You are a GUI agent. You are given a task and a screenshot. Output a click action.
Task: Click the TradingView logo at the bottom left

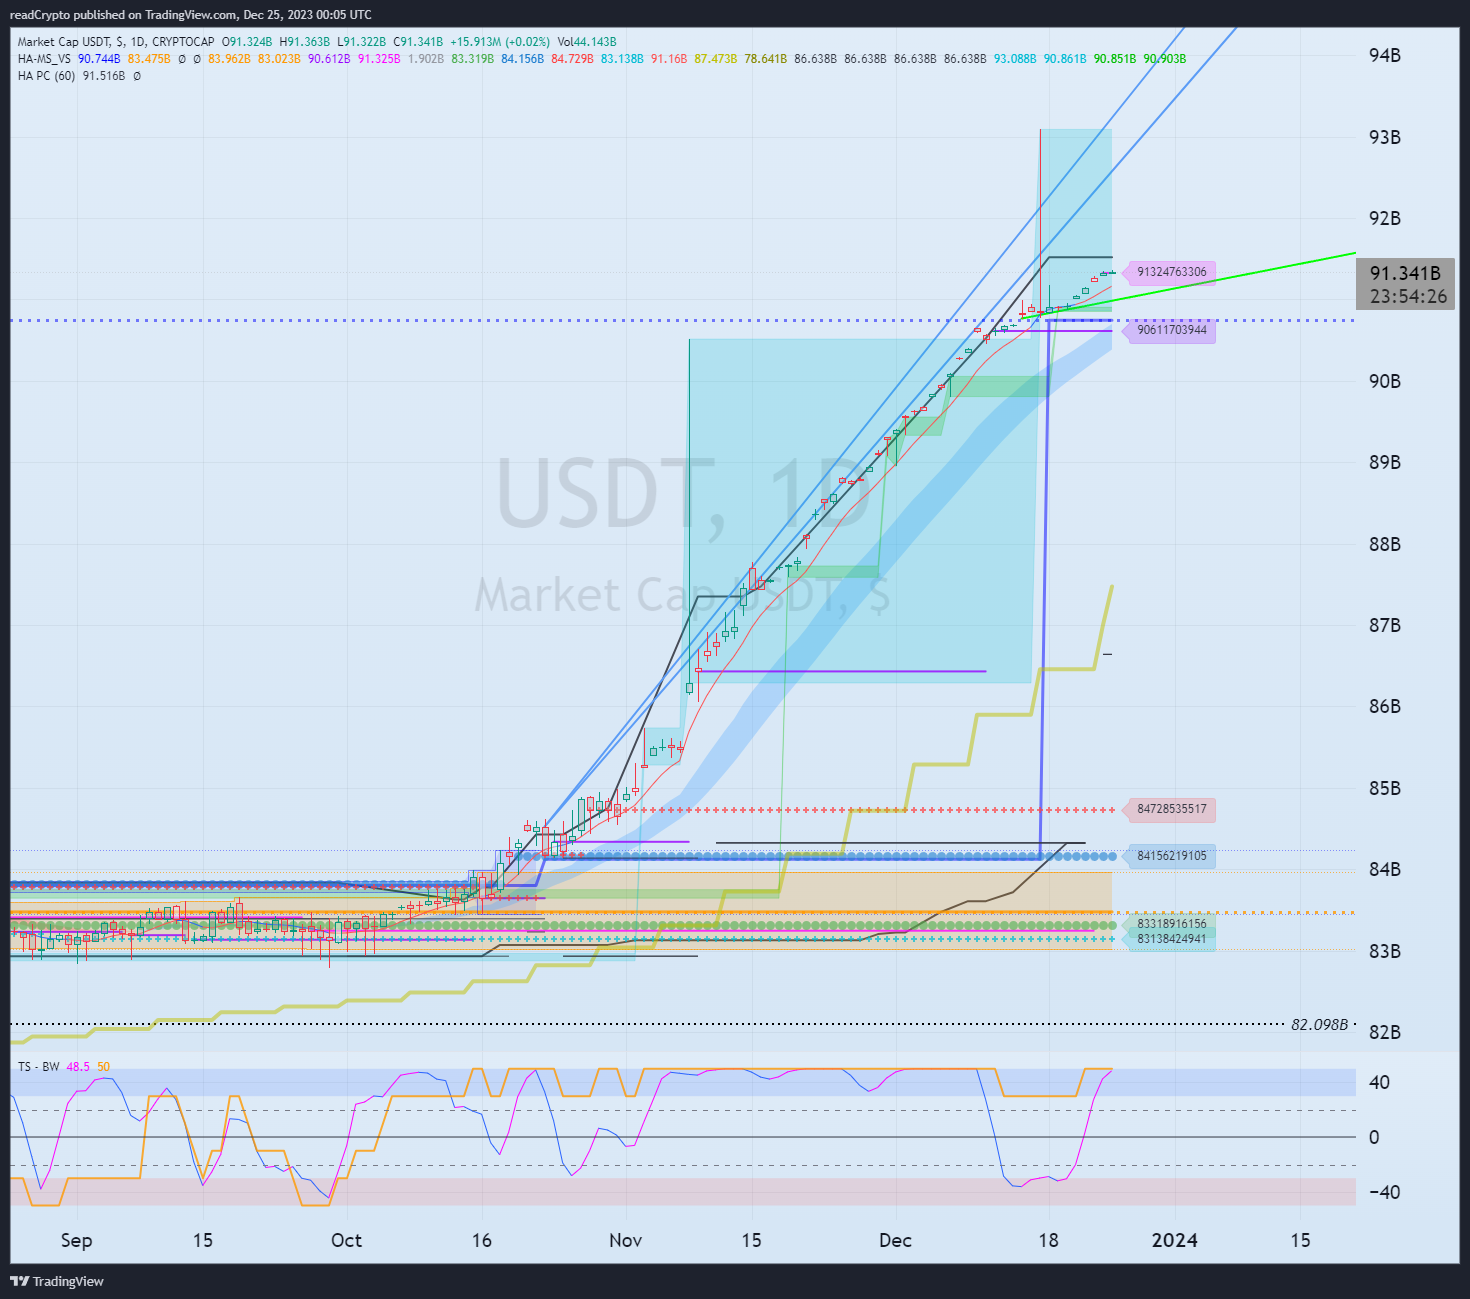point(56,1281)
